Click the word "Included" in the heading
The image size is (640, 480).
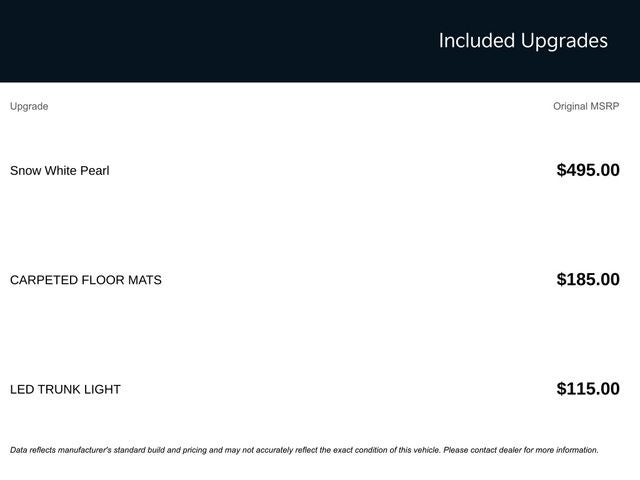[x=476, y=41]
